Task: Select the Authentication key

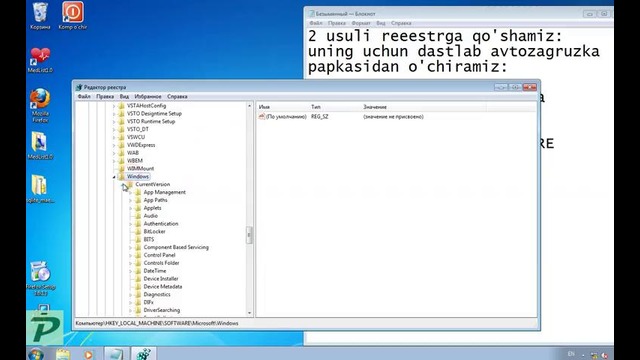Action: tap(161, 224)
